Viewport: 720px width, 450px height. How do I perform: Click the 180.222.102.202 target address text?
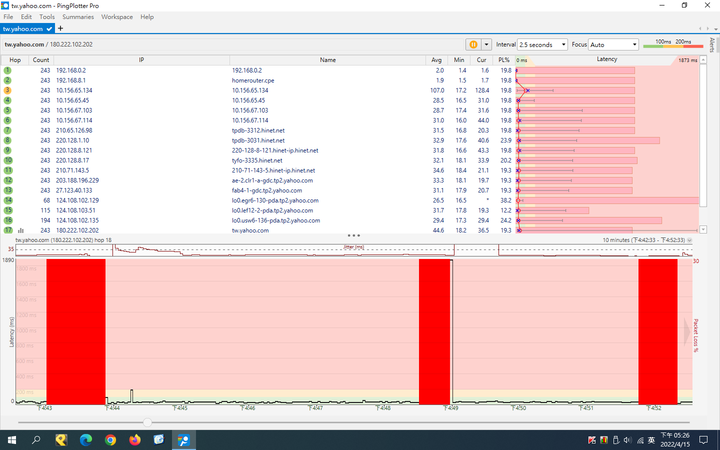[x=71, y=45]
